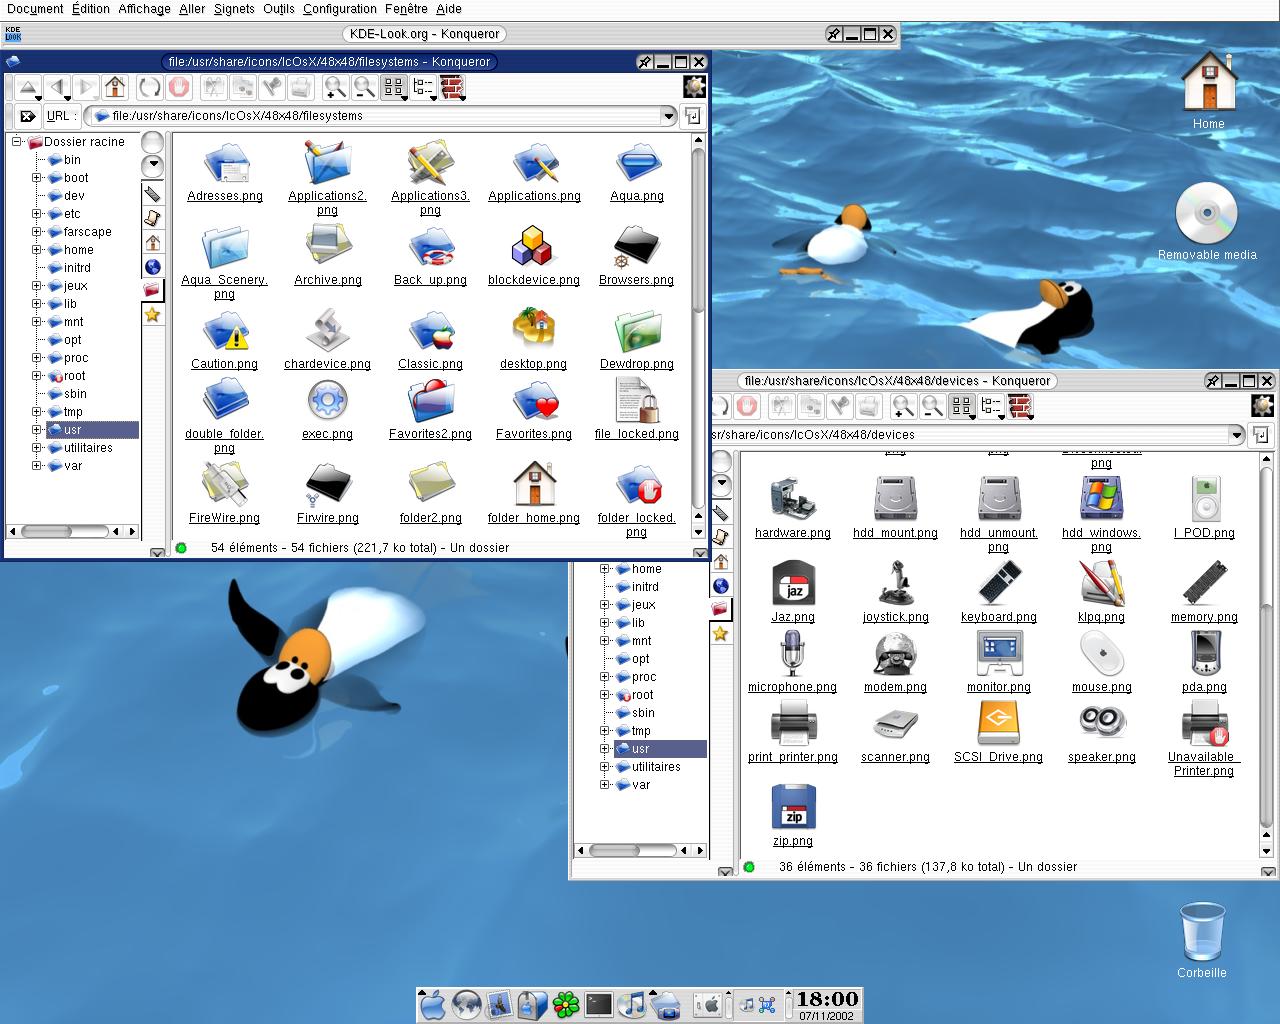Click the Home icon in filesystems toolbar
Viewport: 1280px width, 1024px height.
[115, 88]
